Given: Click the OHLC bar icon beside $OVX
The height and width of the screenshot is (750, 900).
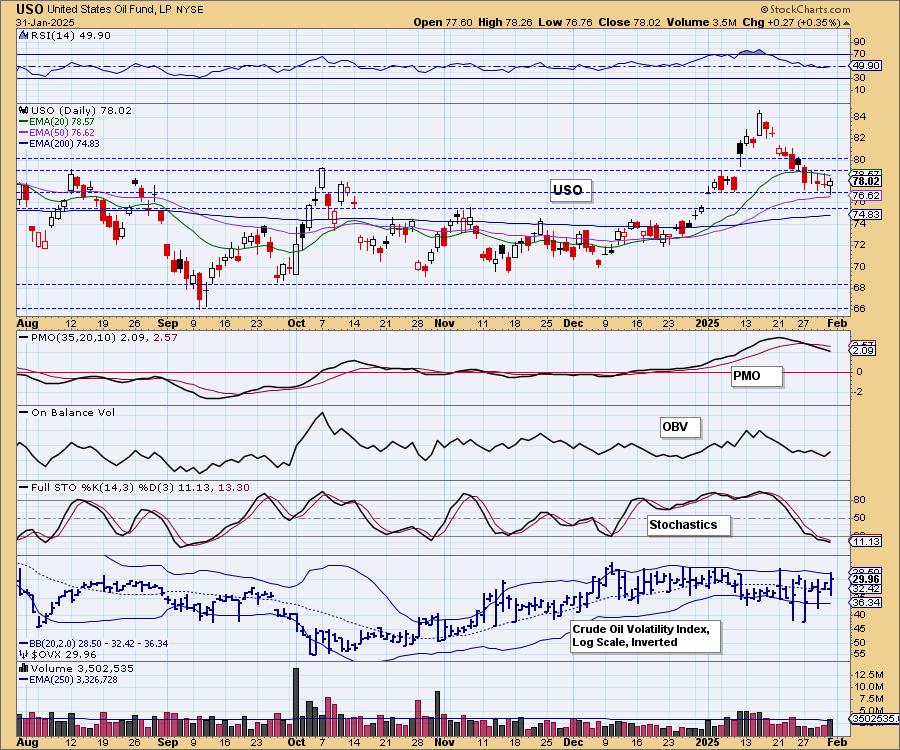Looking at the screenshot, I should click(x=24, y=654).
